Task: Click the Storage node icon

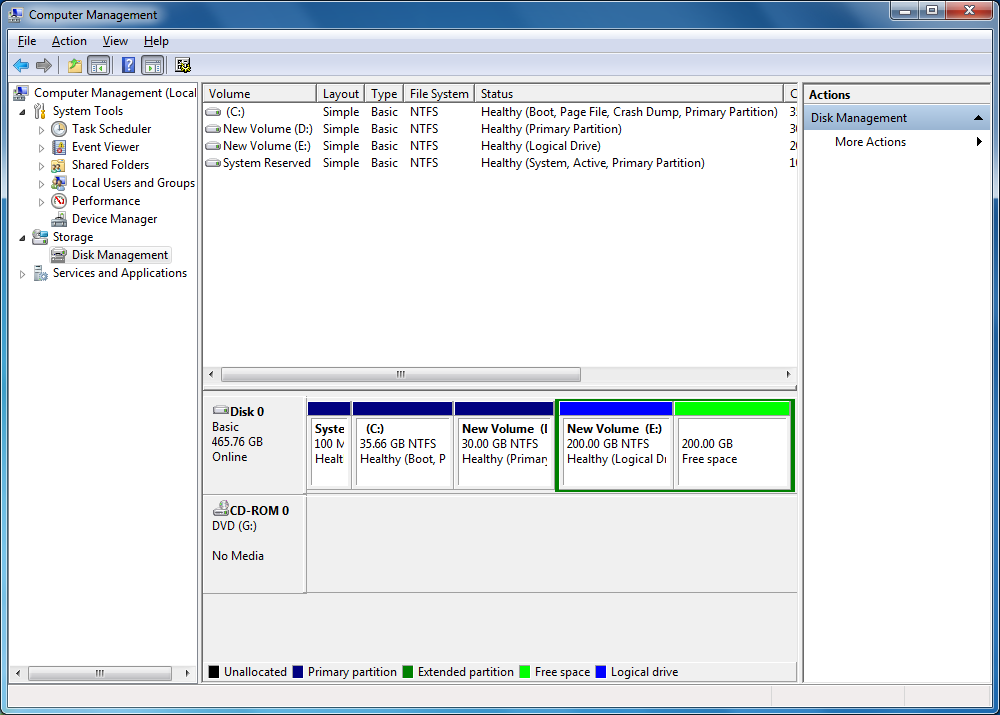Action: [x=40, y=237]
